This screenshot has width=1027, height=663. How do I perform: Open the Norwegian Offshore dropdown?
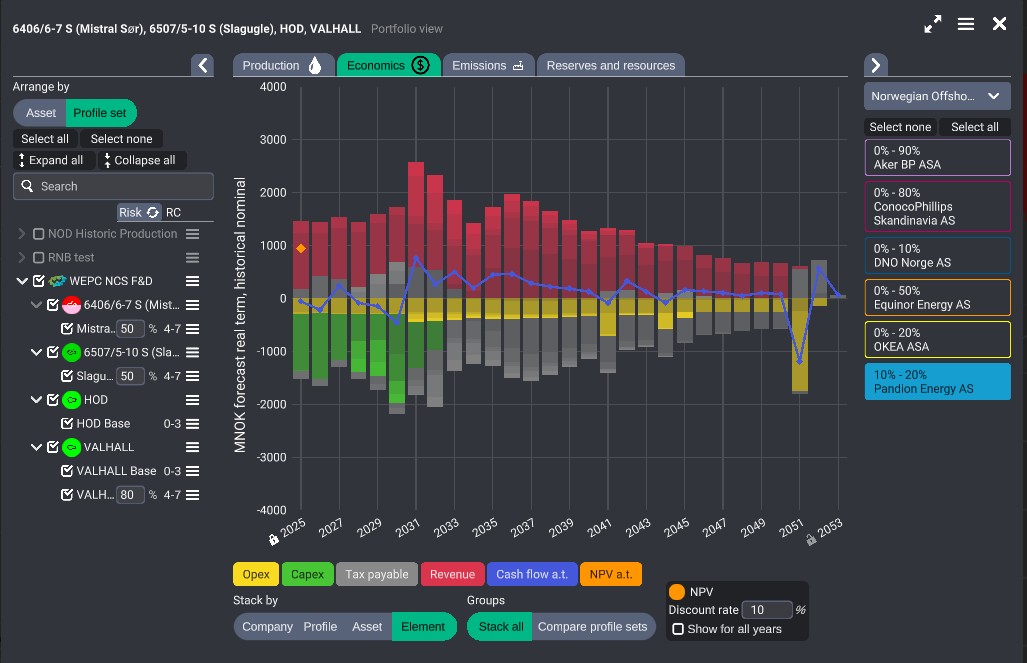(937, 97)
